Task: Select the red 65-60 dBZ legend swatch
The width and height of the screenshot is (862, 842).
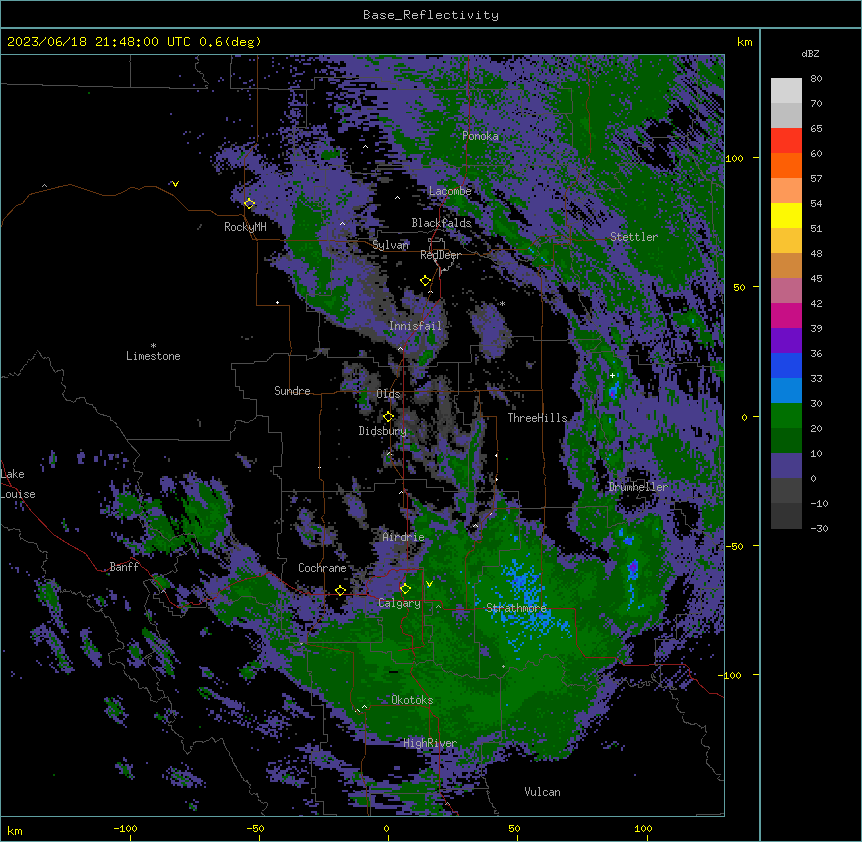Action: click(x=786, y=141)
